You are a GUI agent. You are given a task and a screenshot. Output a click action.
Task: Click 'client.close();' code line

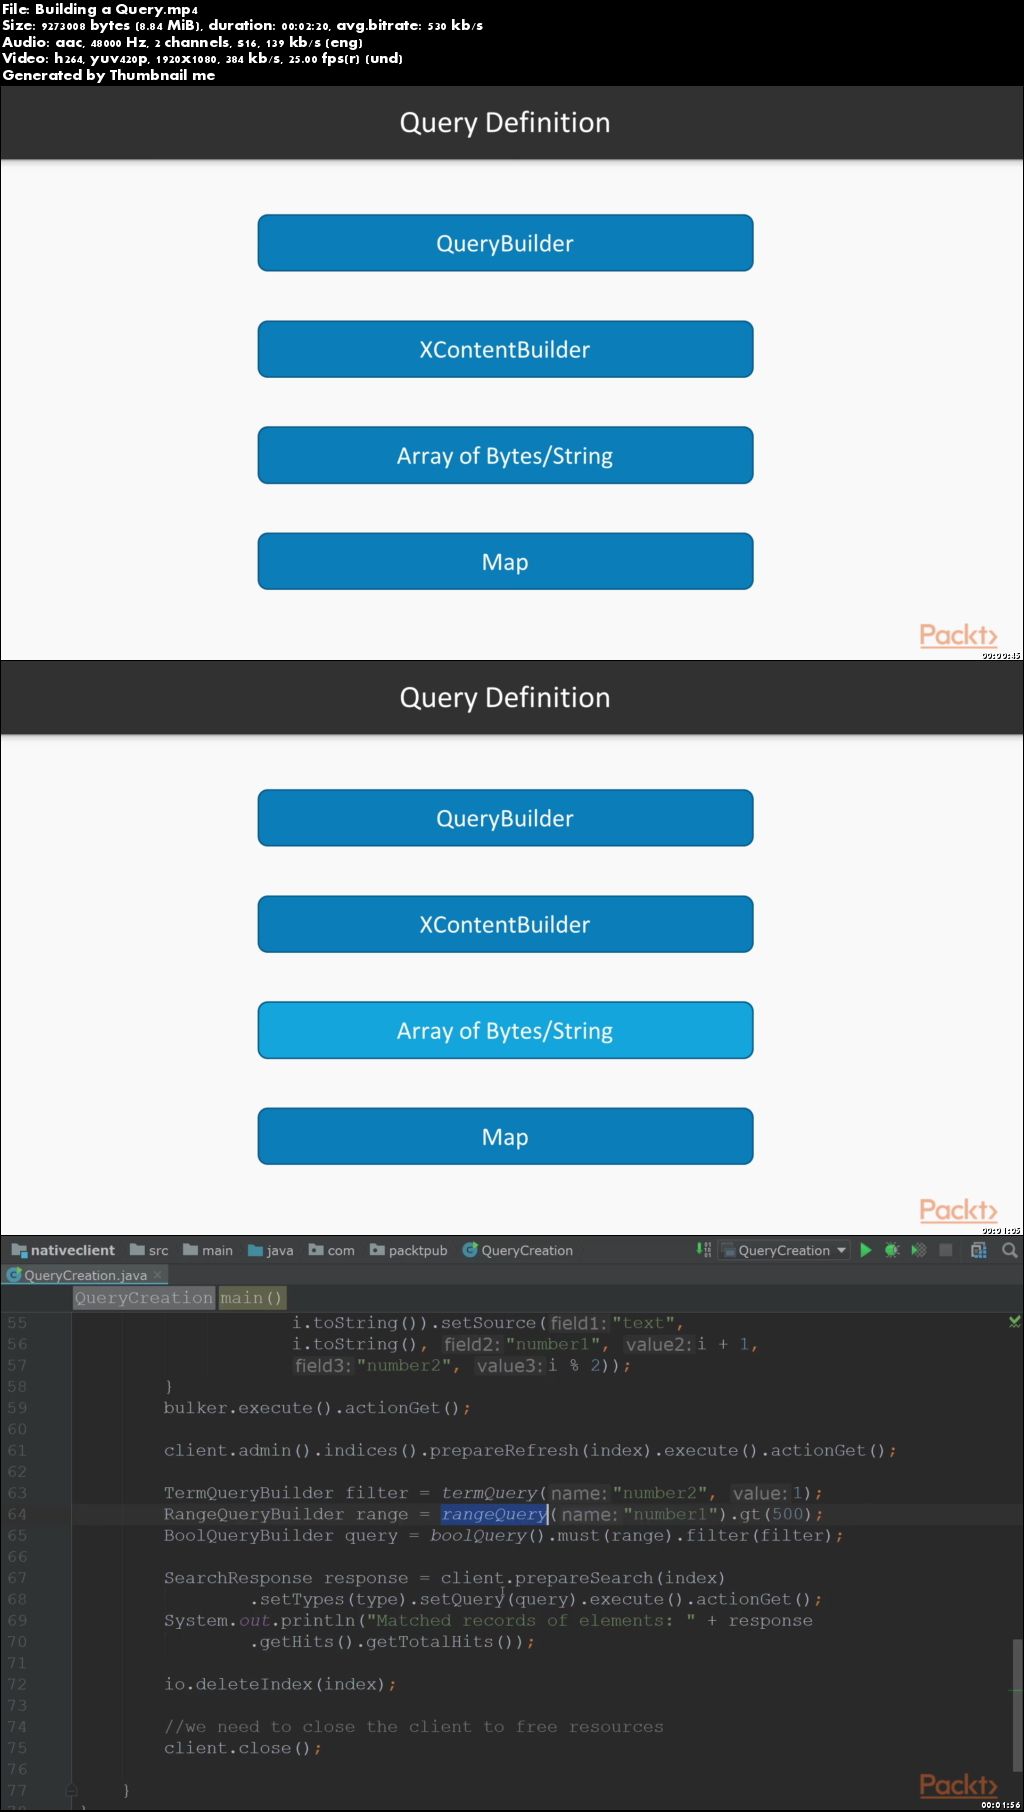pyautogui.click(x=243, y=1748)
